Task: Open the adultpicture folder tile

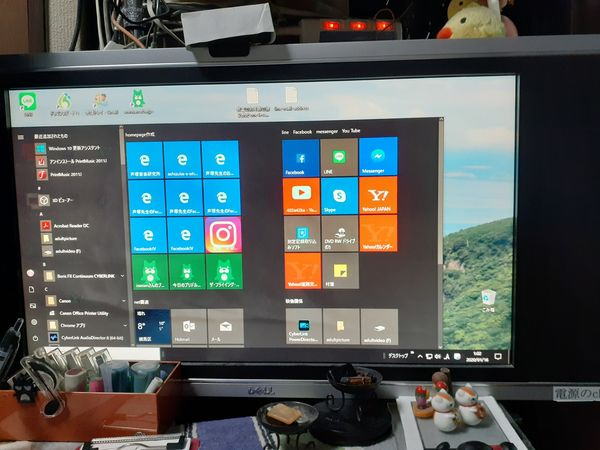Action: click(x=341, y=326)
